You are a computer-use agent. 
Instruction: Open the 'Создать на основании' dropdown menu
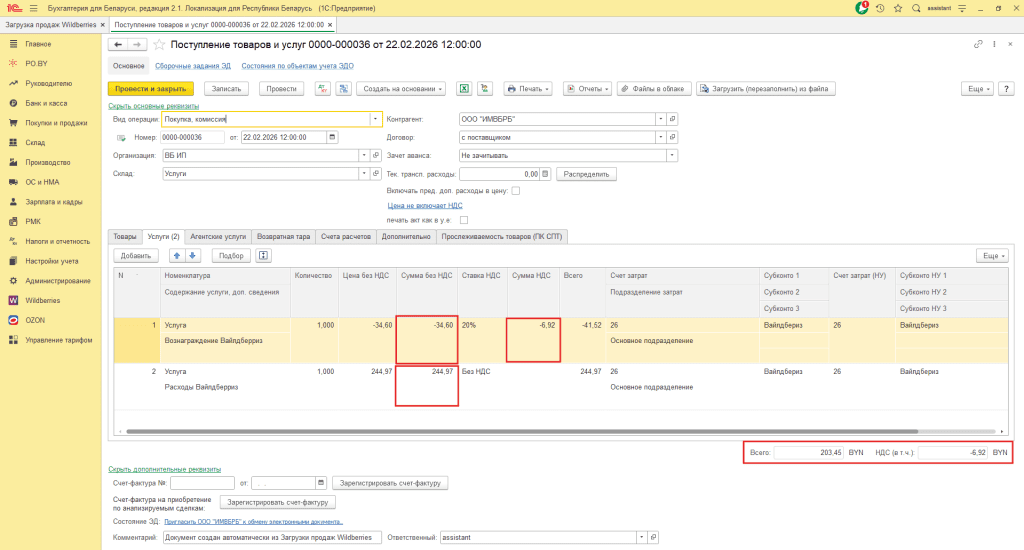click(401, 88)
